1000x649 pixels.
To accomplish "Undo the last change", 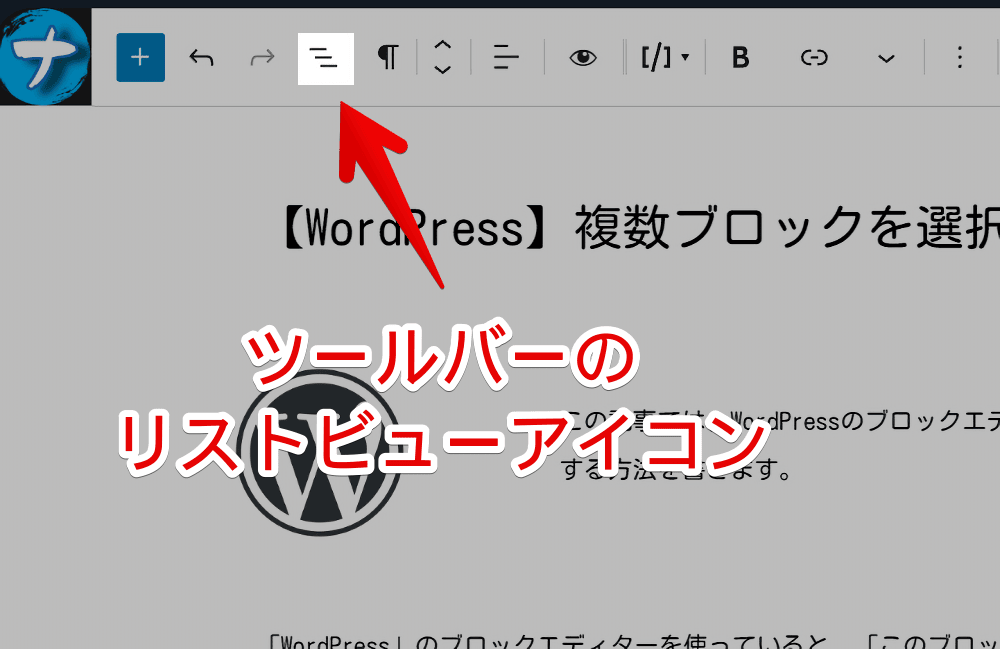I will pyautogui.click(x=200, y=57).
